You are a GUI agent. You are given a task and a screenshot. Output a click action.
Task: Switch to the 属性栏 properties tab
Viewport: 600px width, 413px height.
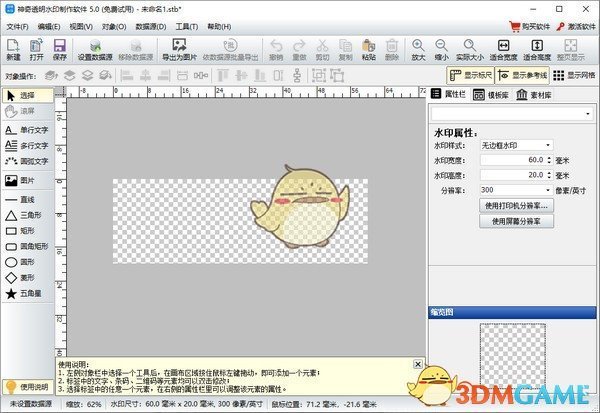pyautogui.click(x=448, y=95)
